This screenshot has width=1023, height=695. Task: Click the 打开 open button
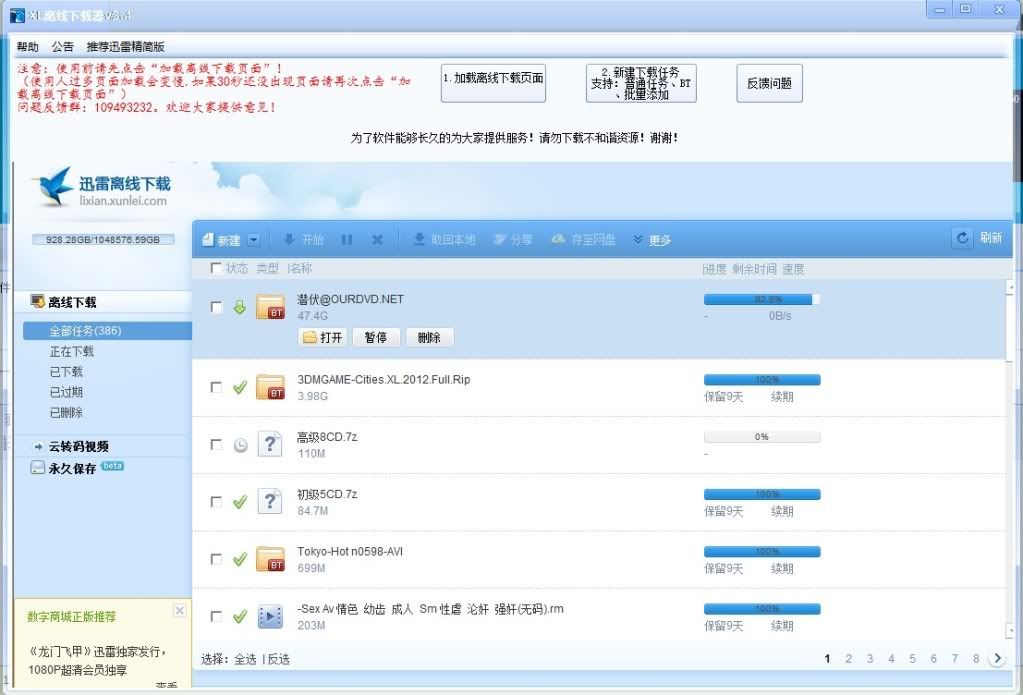click(322, 337)
